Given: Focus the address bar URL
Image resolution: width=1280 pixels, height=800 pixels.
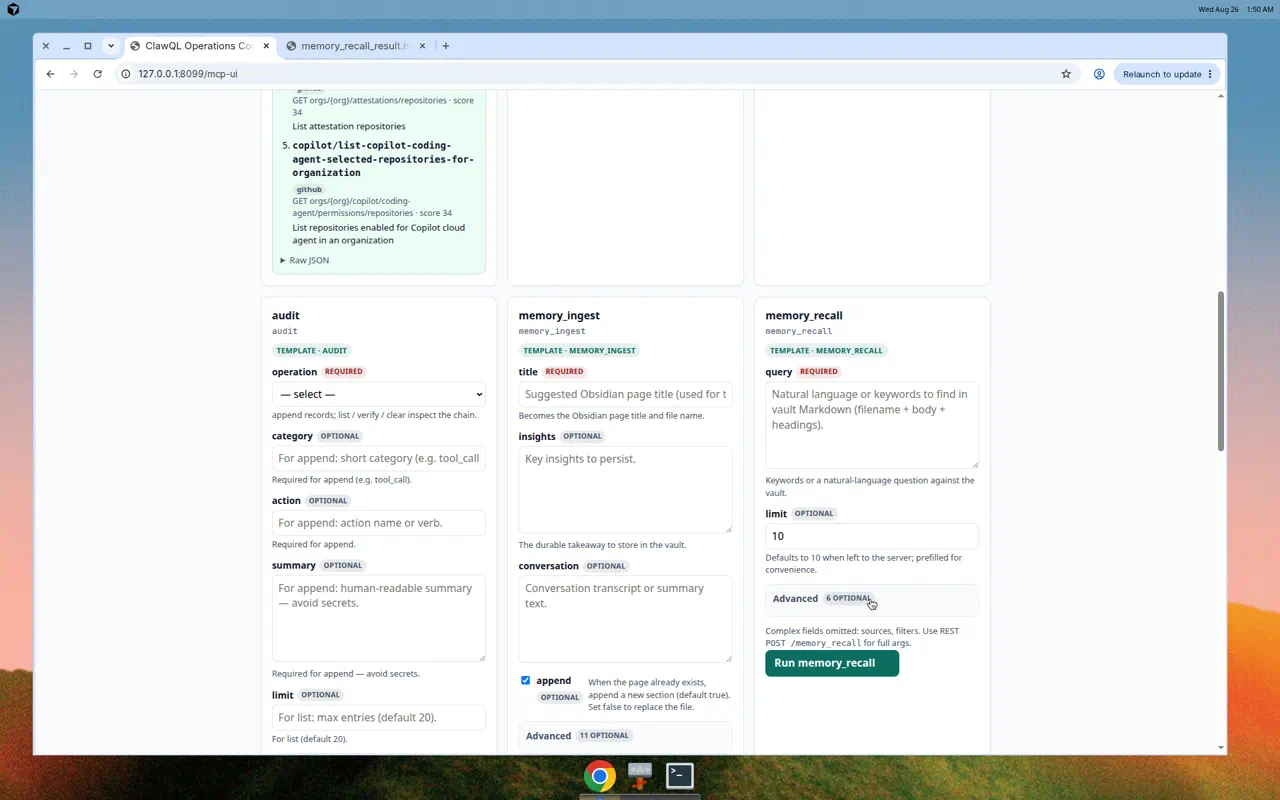Looking at the screenshot, I should click(188, 74).
